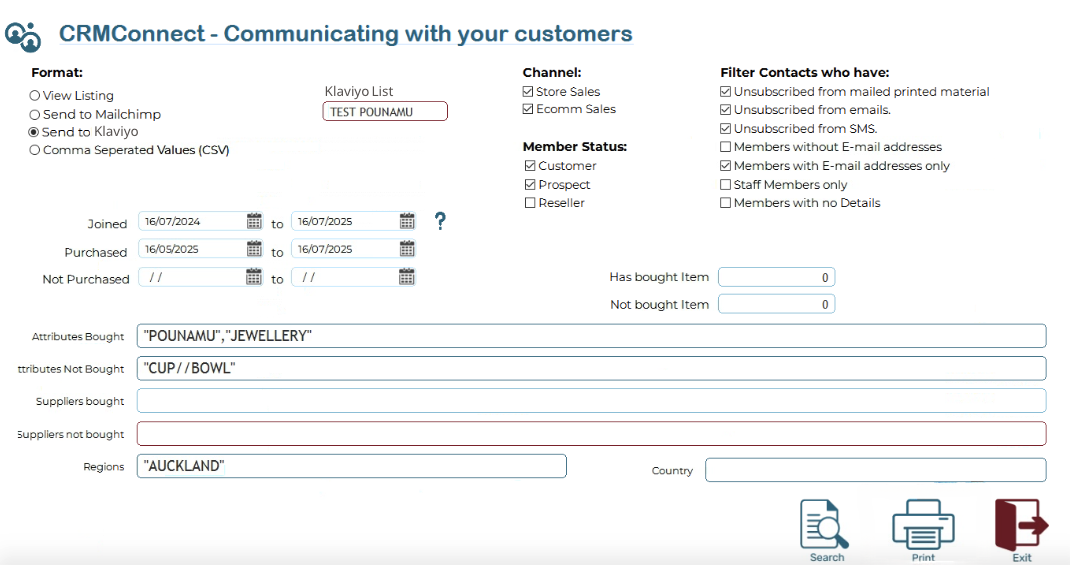Click the Print printer icon
Image resolution: width=1070 pixels, height=566 pixels.
pos(923,524)
